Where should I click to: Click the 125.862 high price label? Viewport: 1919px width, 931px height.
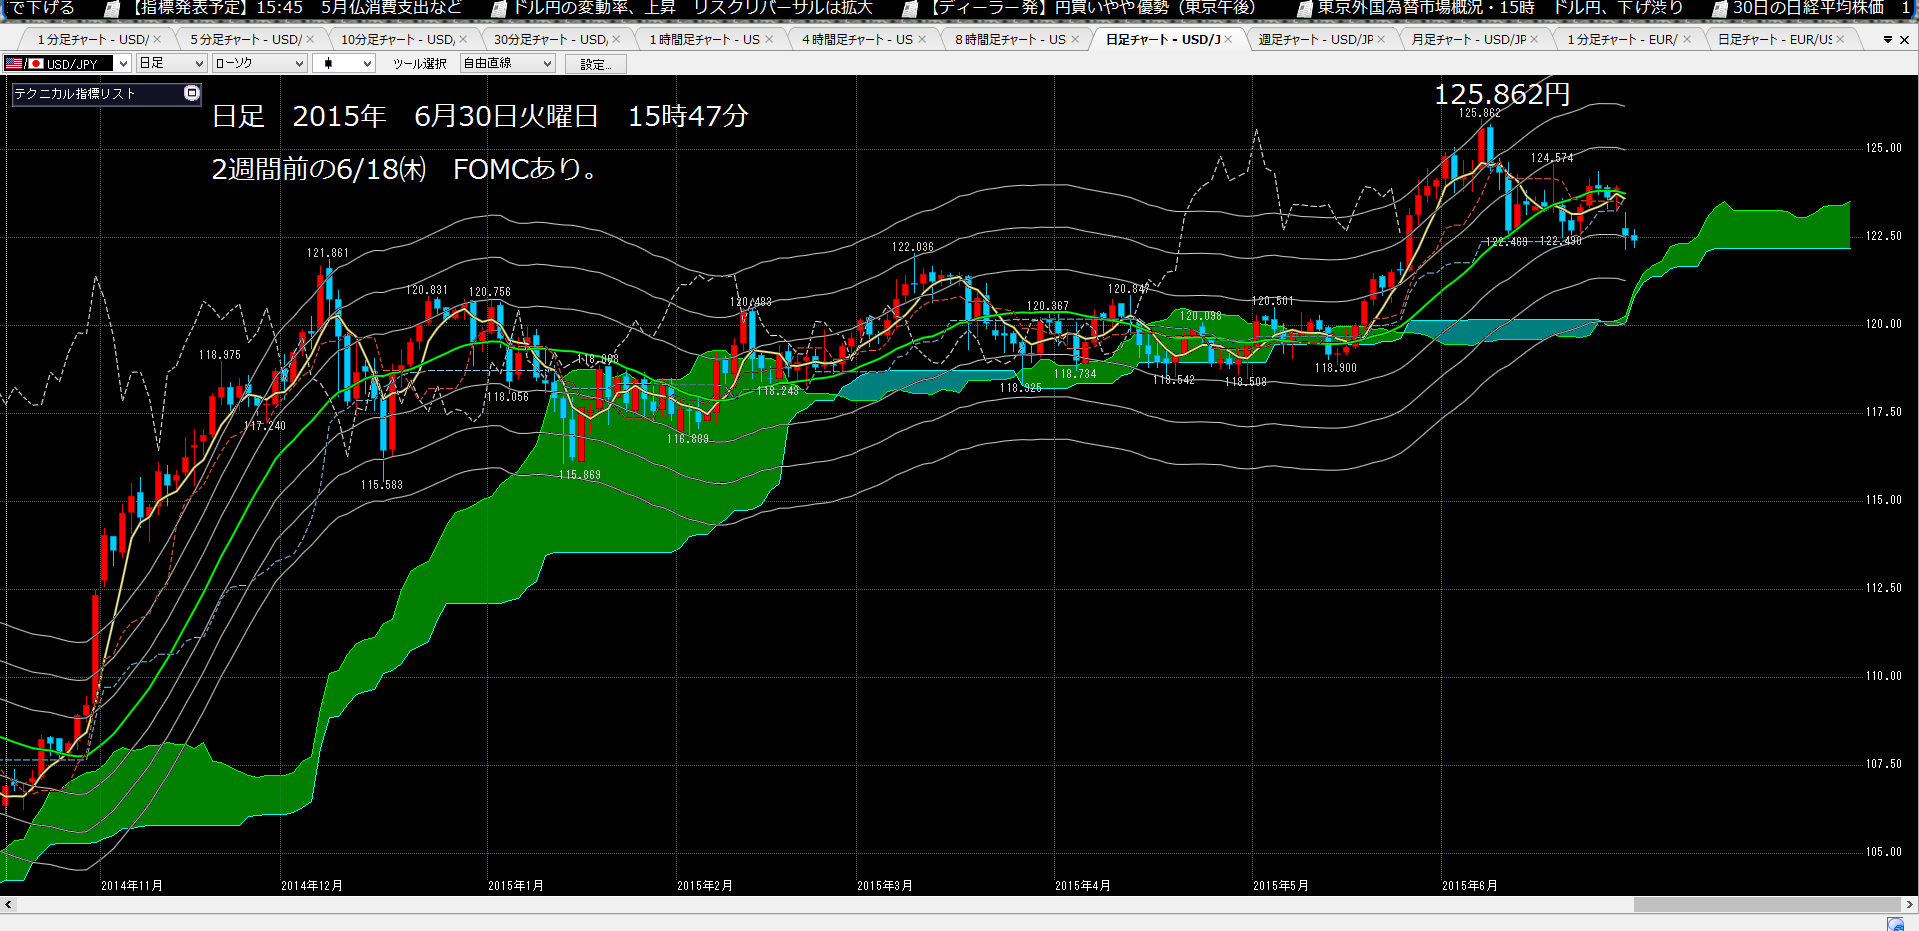point(1479,113)
